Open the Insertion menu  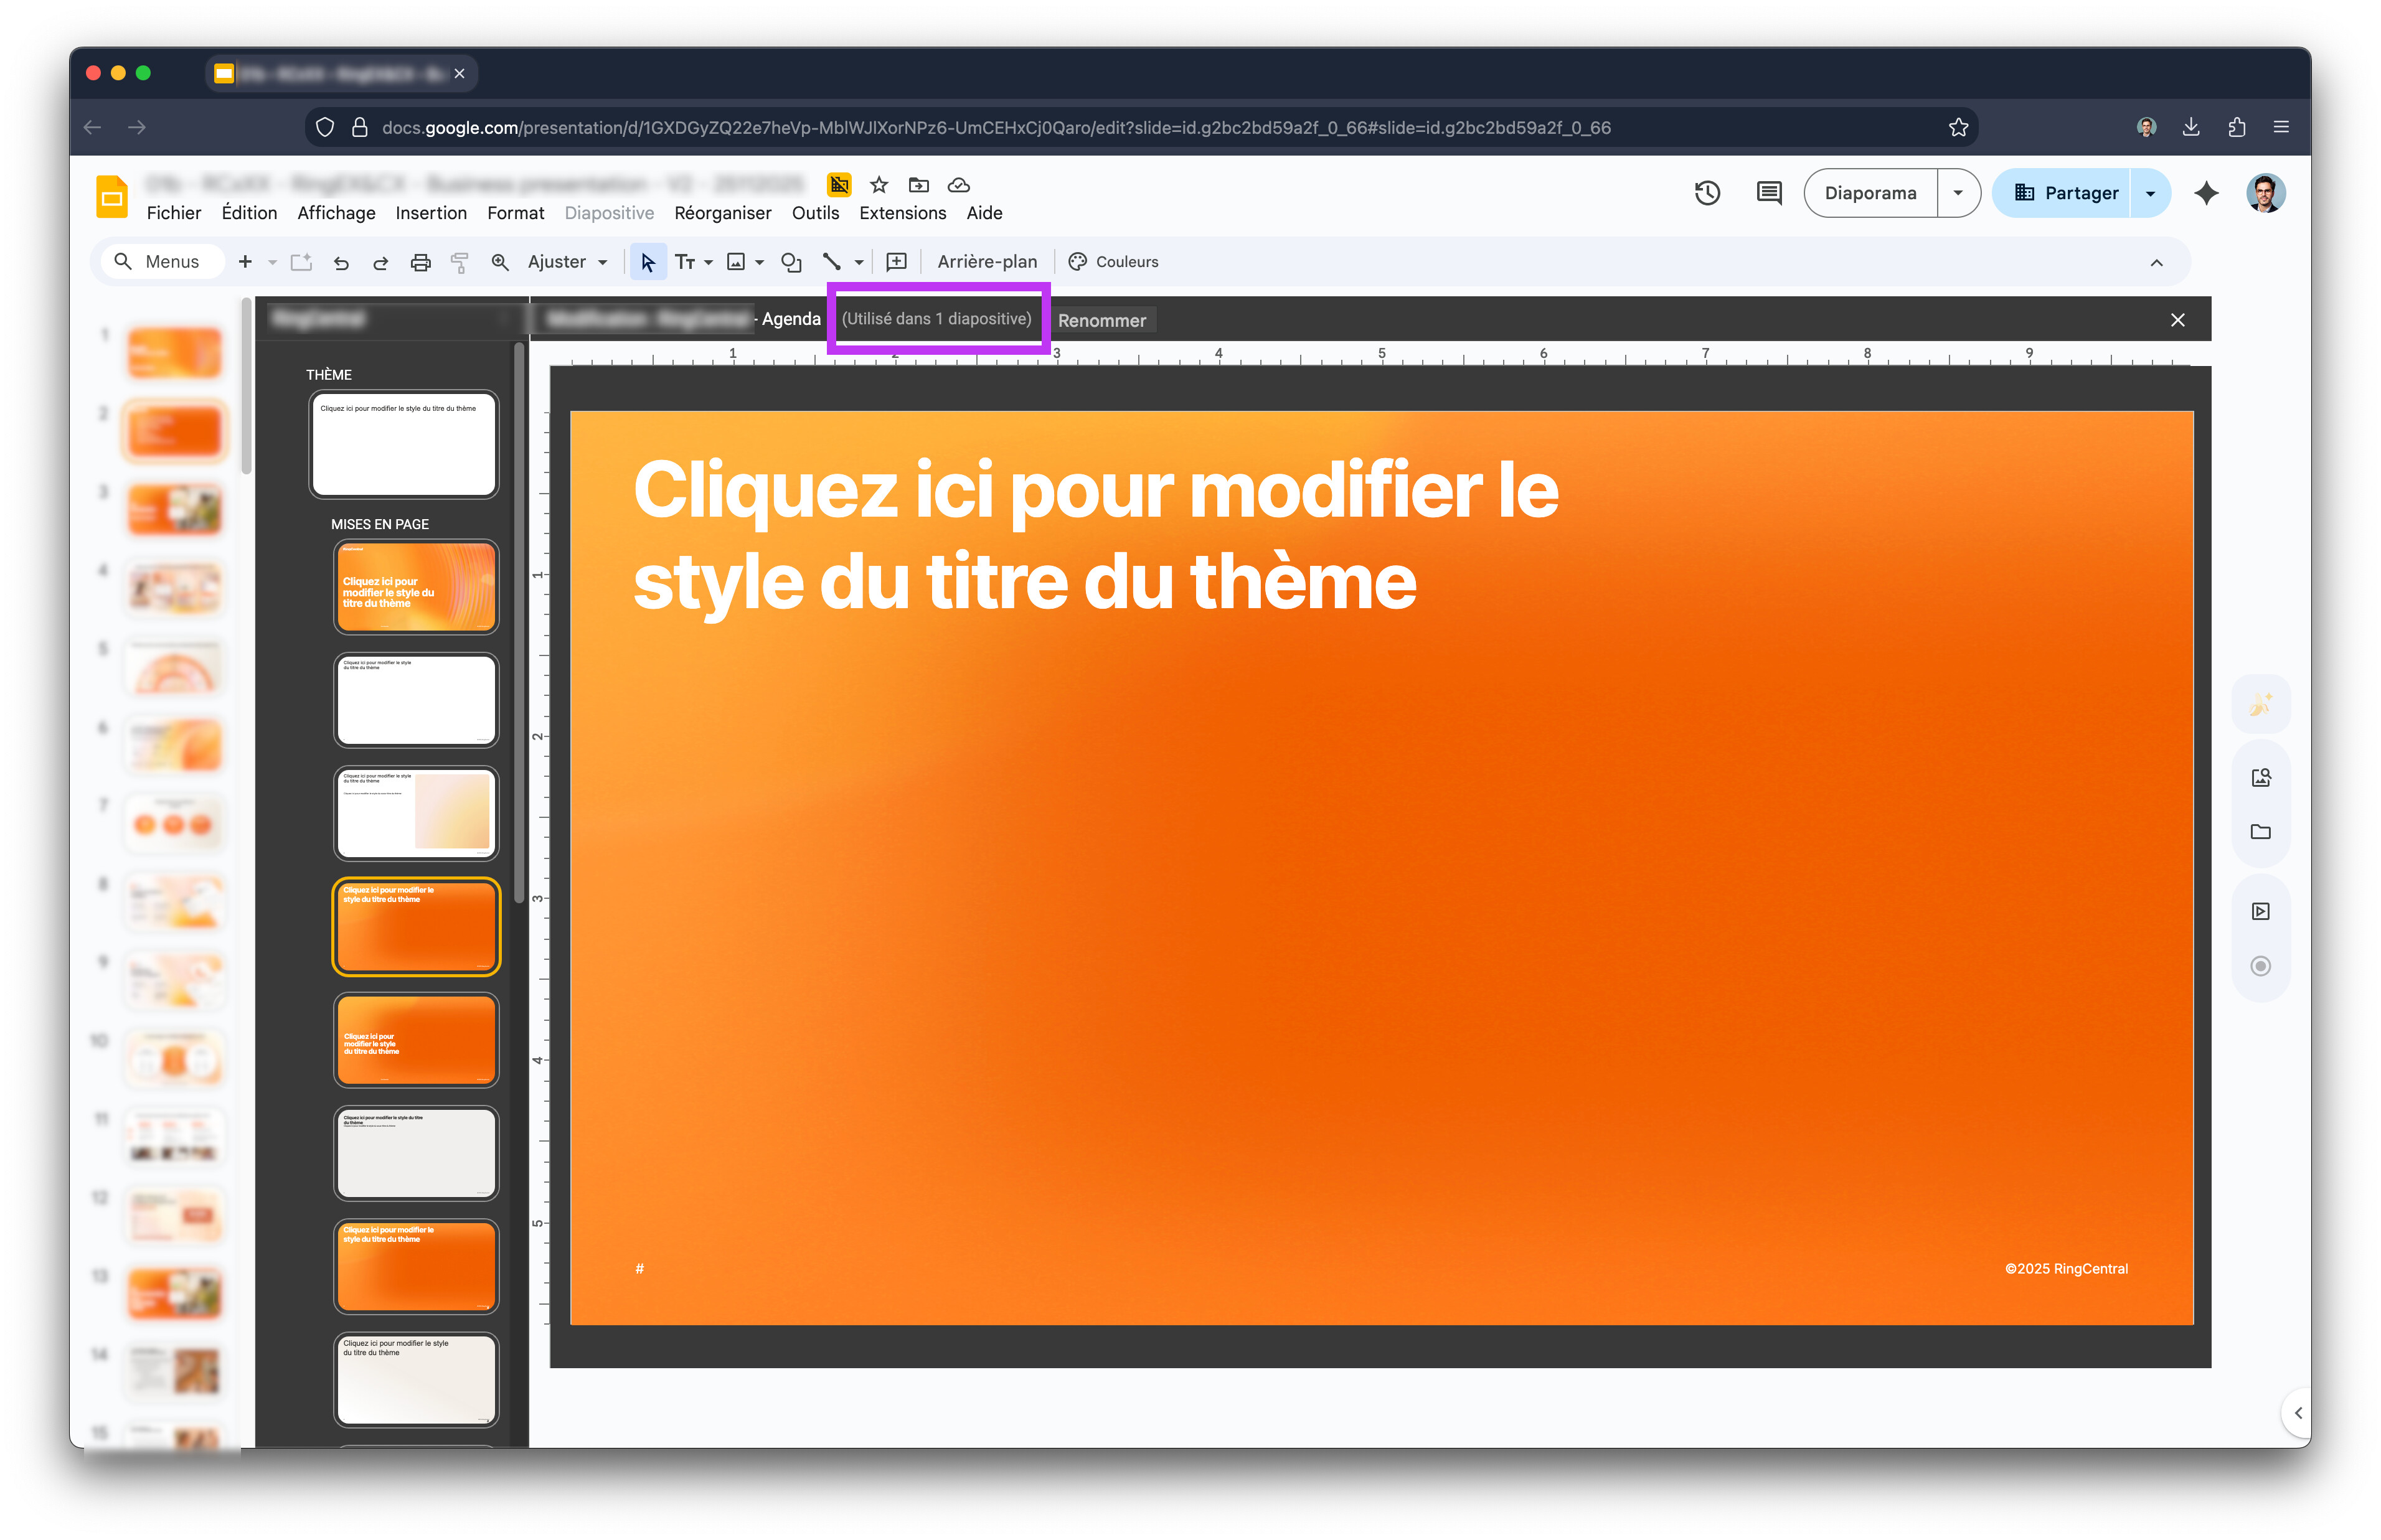(430, 213)
